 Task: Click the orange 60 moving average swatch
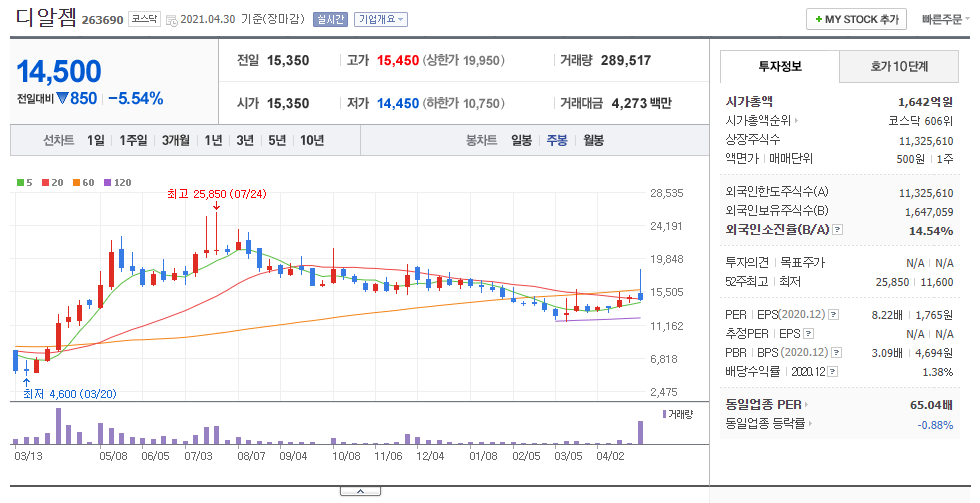(x=76, y=182)
